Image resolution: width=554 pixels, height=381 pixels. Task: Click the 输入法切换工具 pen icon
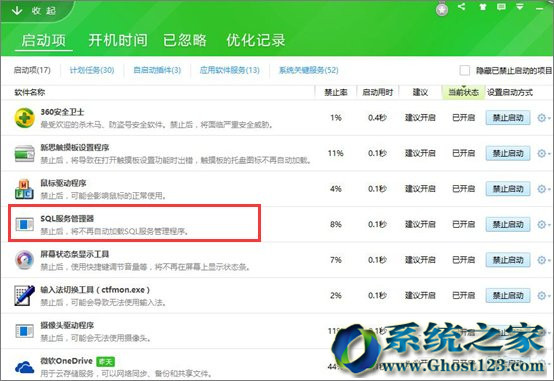coord(24,295)
